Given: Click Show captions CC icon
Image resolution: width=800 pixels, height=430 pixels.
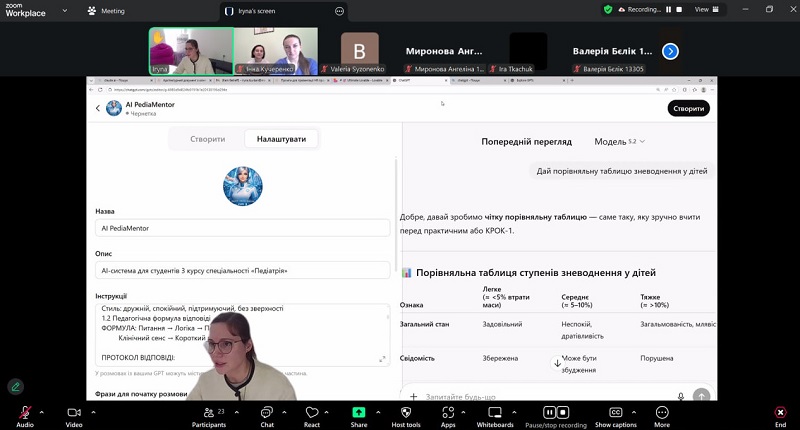Looking at the screenshot, I should [615, 412].
